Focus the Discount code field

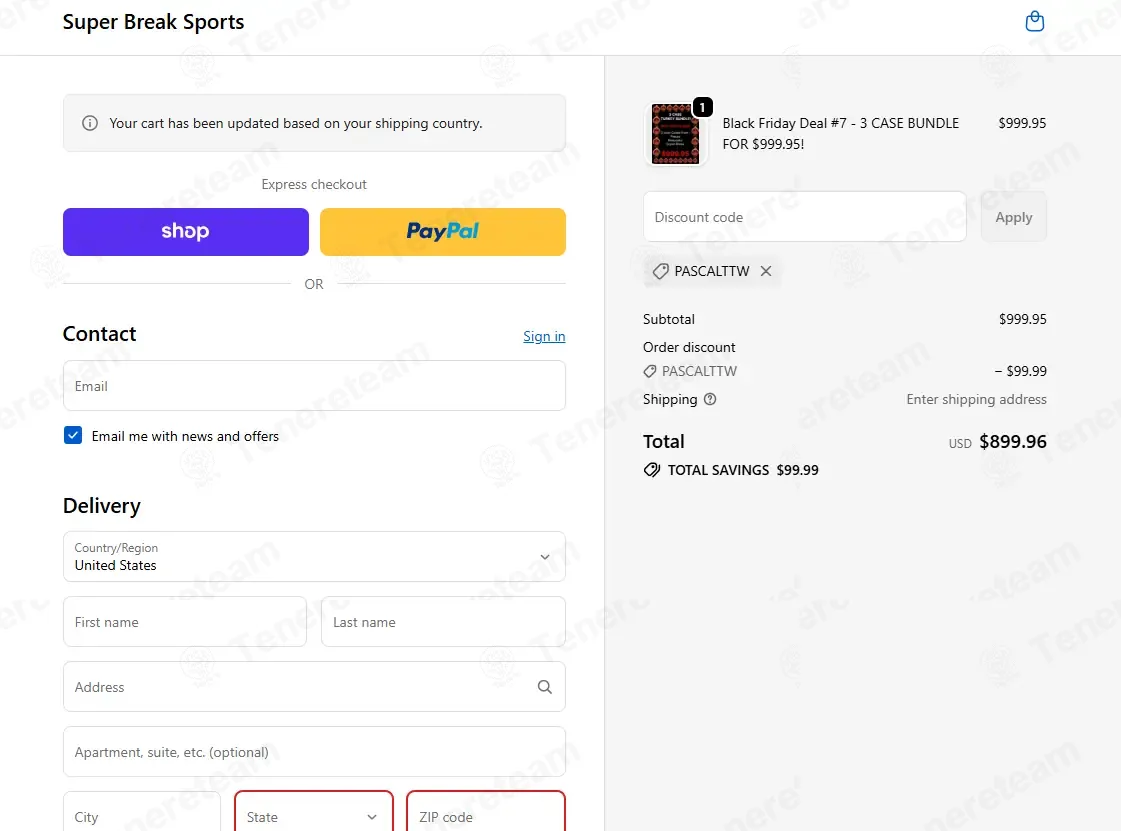pos(804,217)
